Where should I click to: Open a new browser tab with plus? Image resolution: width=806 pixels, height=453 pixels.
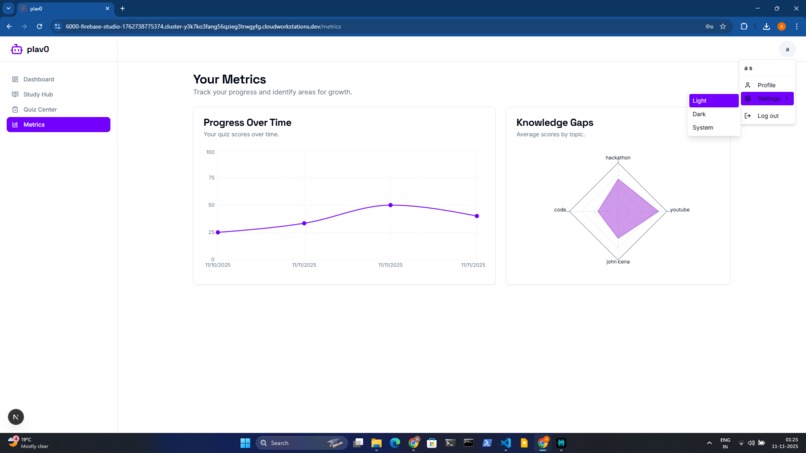122,8
